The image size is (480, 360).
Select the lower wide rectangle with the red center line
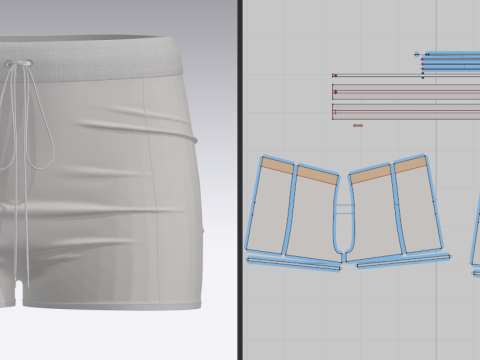pyautogui.click(x=406, y=112)
